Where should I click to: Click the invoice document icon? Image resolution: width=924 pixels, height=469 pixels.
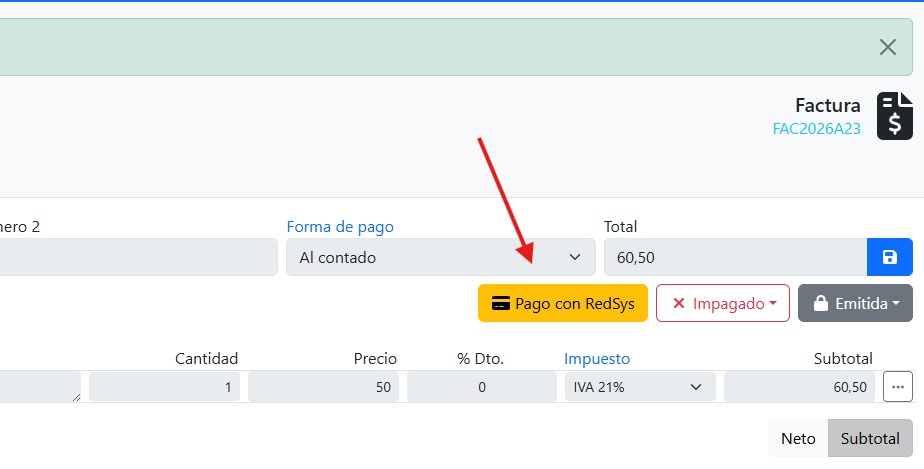coord(895,116)
